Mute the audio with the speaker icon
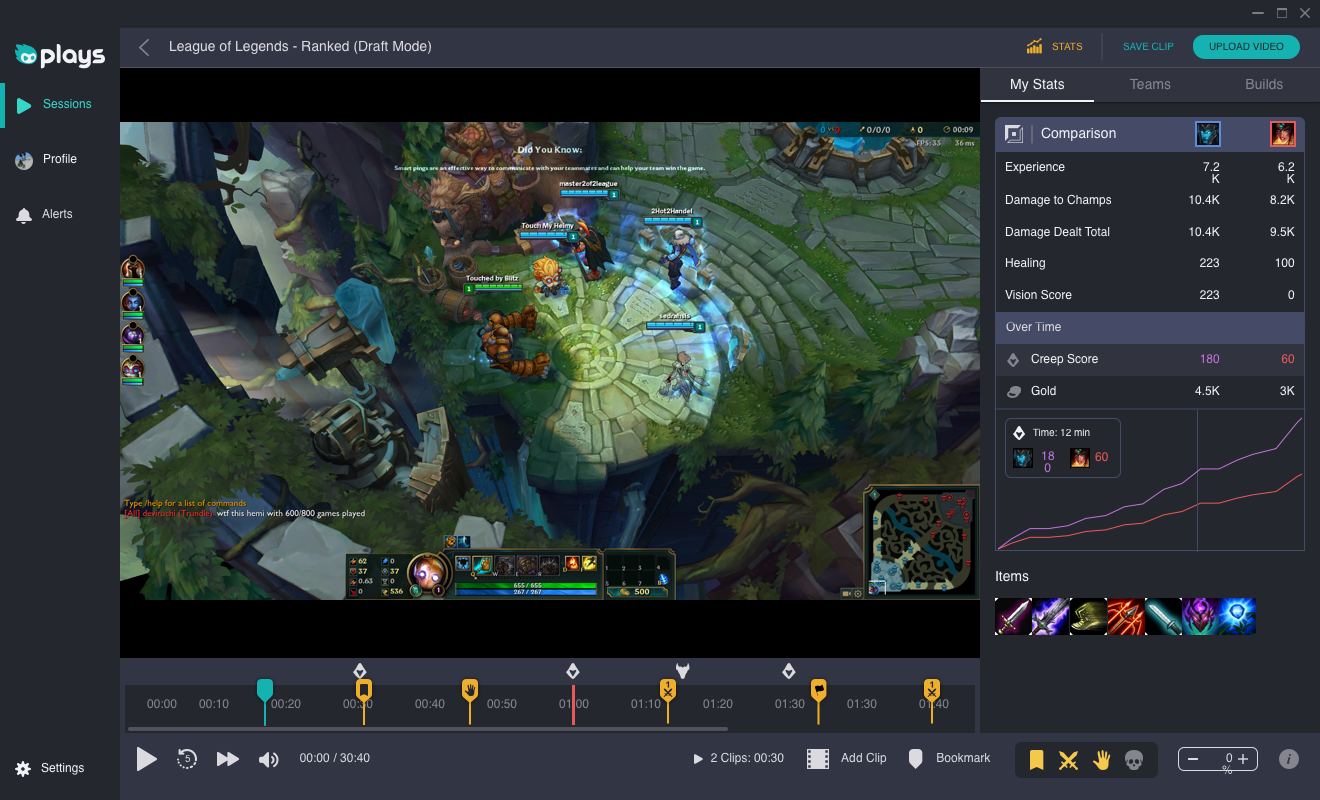The height and width of the screenshot is (800, 1320). coord(269,759)
